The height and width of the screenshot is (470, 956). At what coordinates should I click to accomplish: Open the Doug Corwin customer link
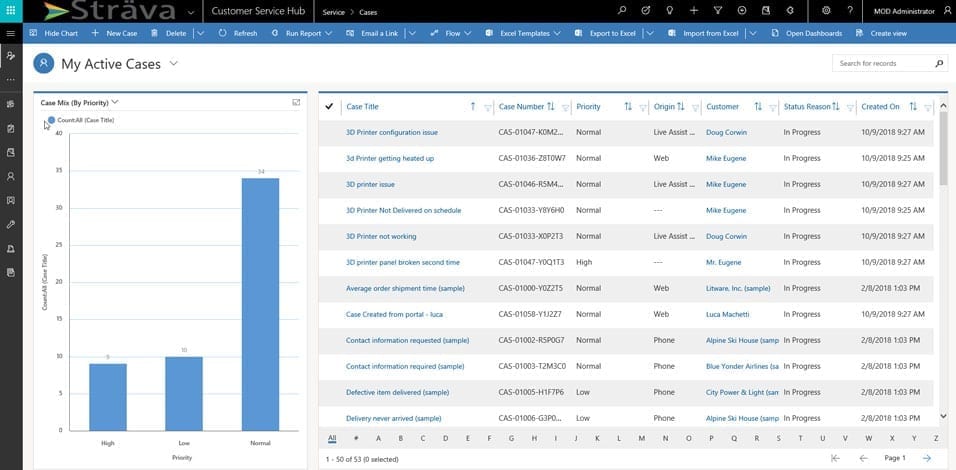[726, 132]
